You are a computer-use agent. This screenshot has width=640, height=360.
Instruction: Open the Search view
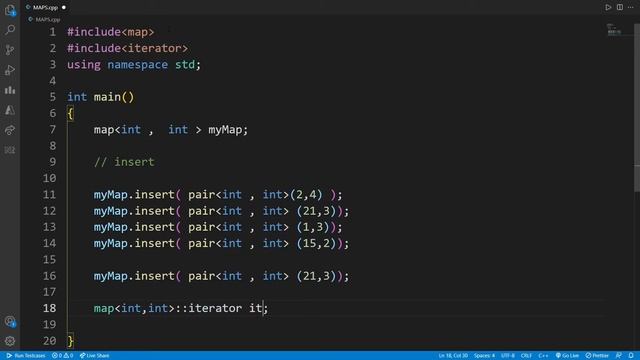(x=10, y=30)
